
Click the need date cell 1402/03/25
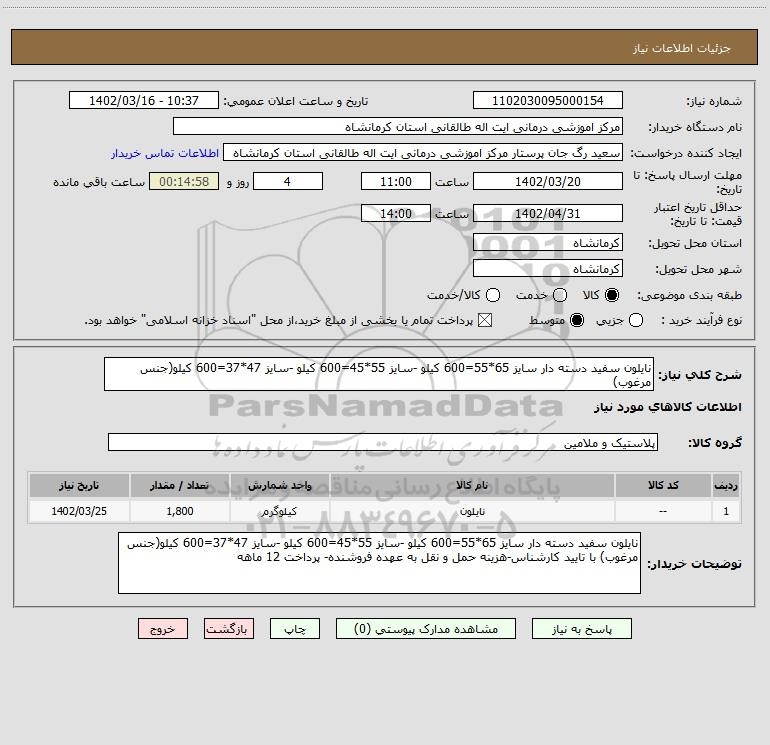(79, 511)
